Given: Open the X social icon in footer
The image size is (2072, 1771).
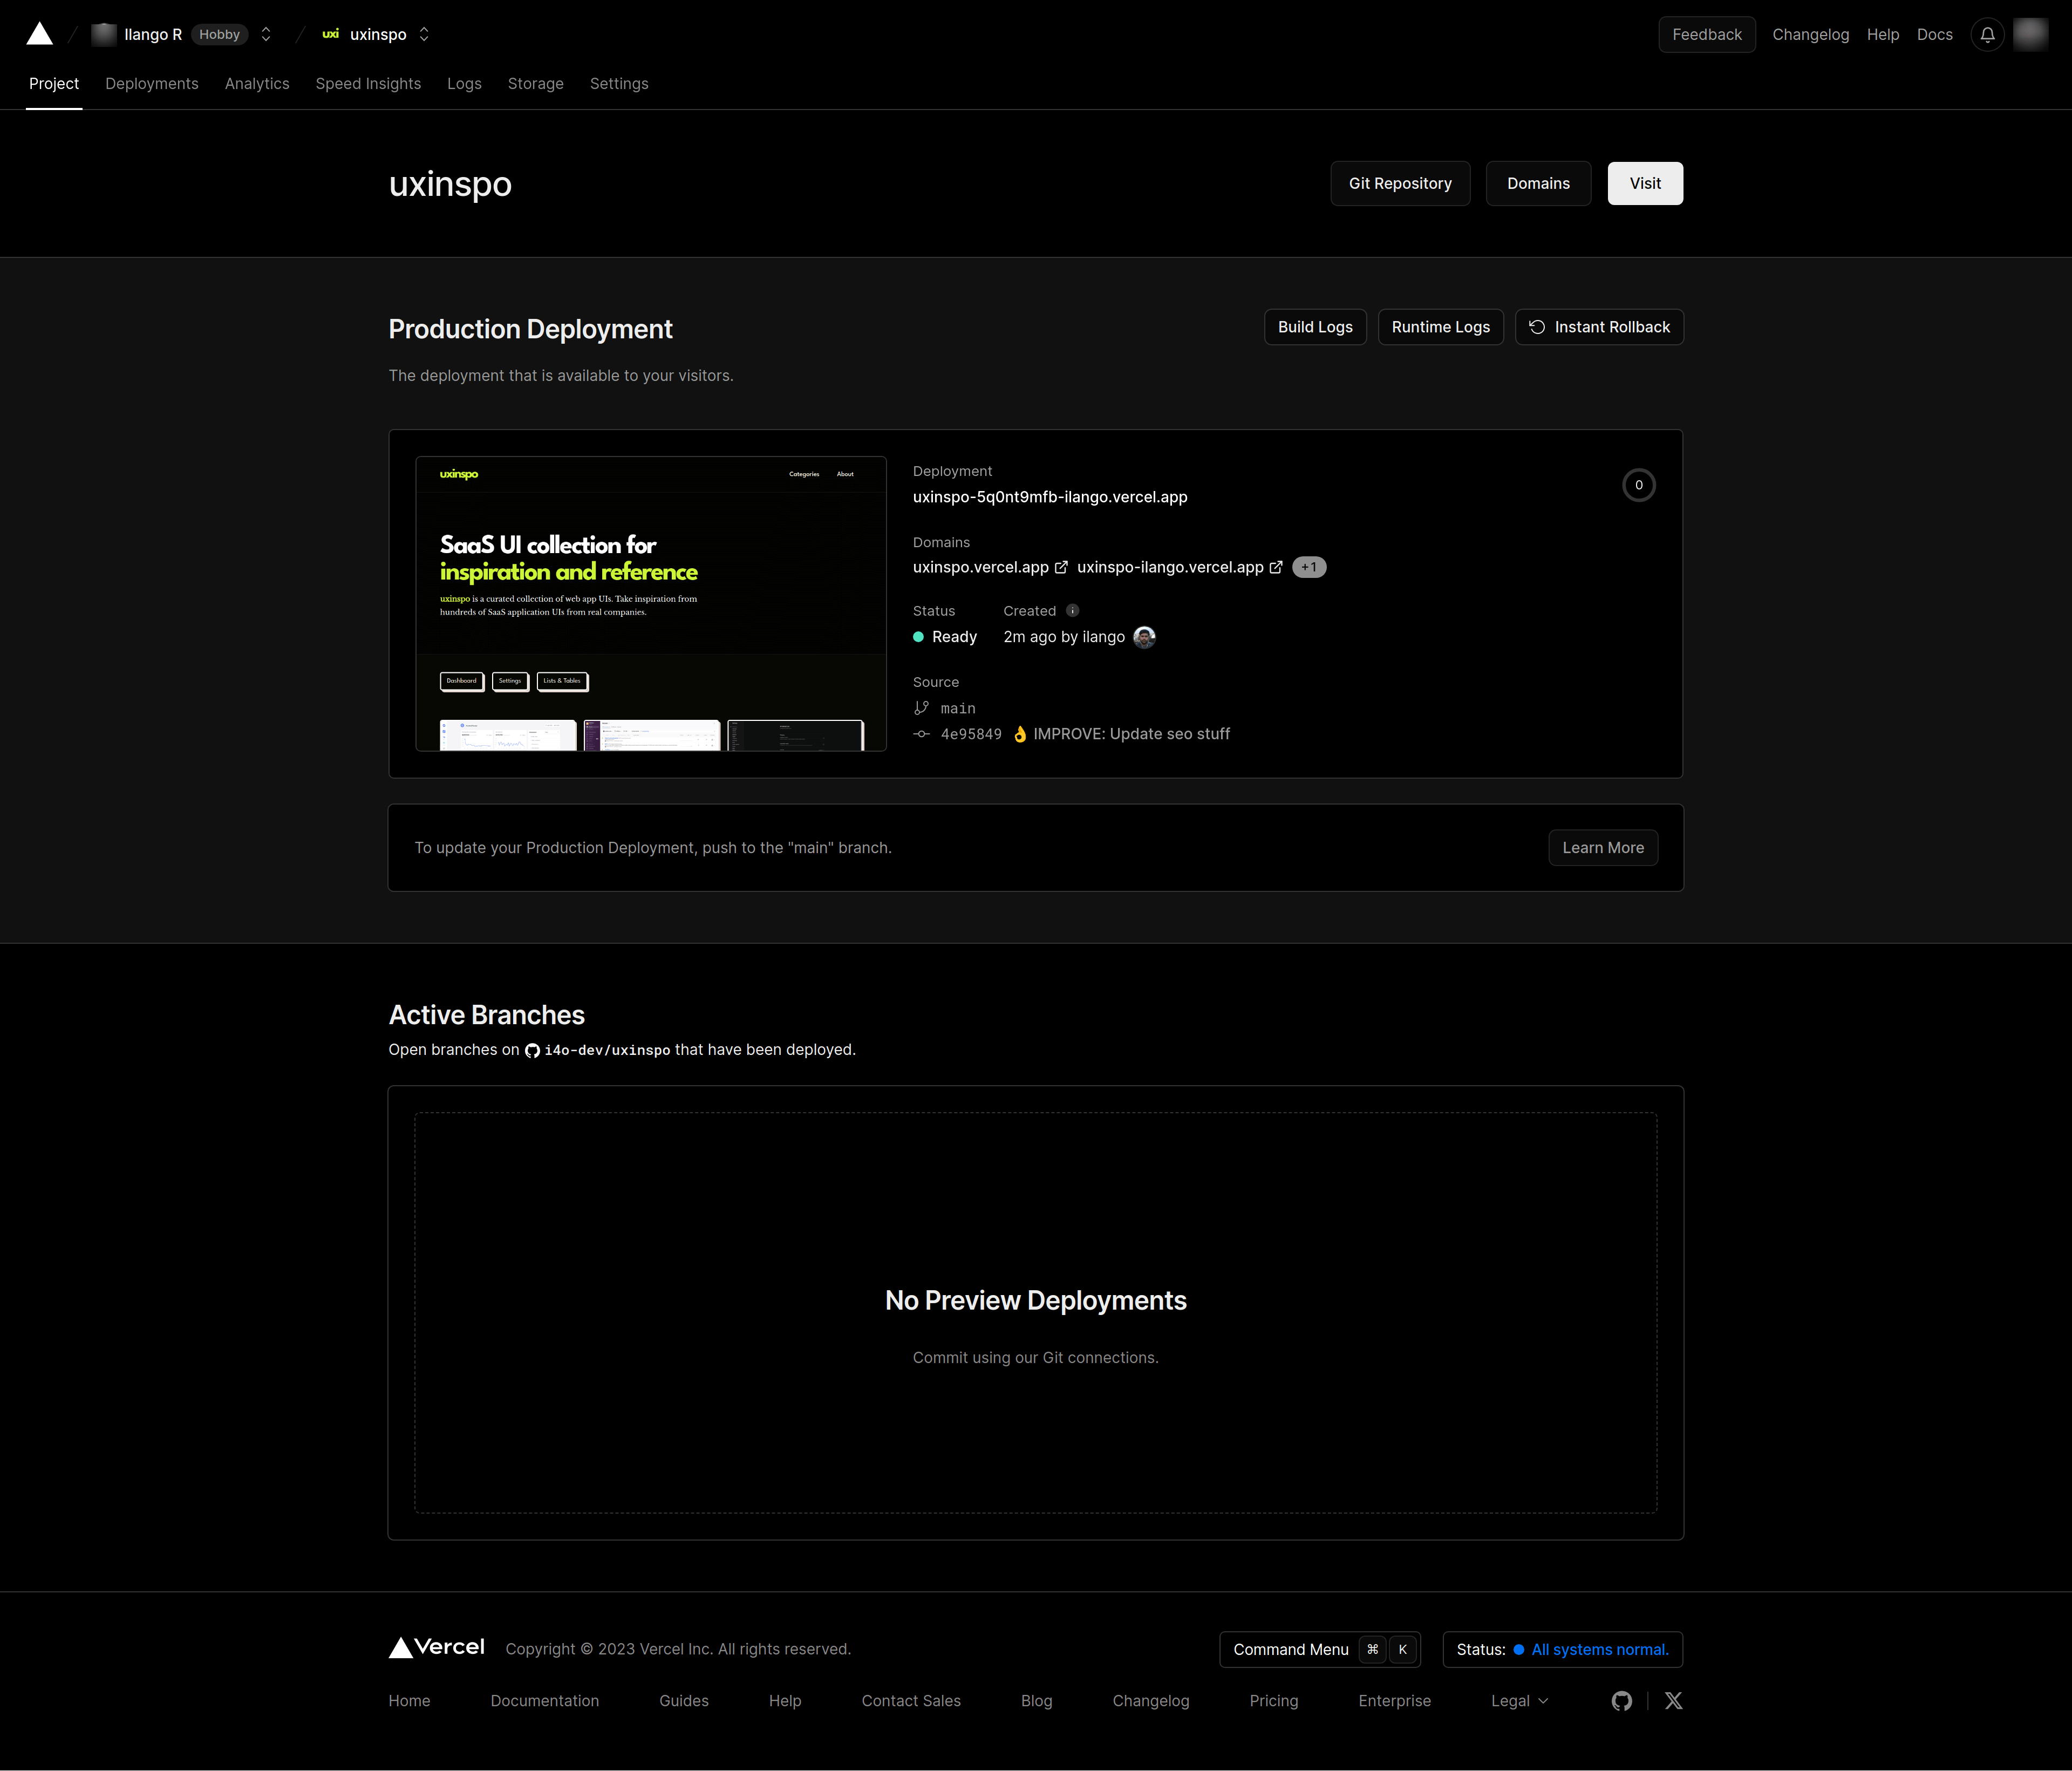Looking at the screenshot, I should click(1673, 1701).
